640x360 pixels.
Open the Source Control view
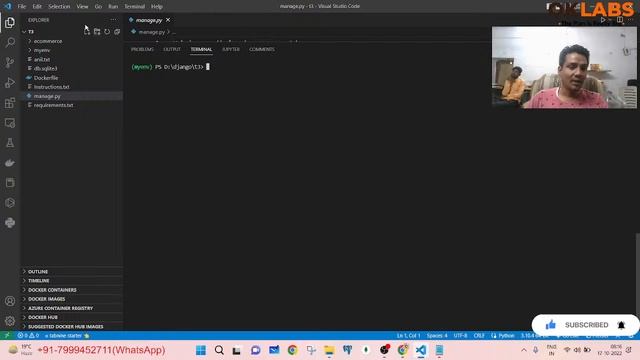(x=10, y=62)
